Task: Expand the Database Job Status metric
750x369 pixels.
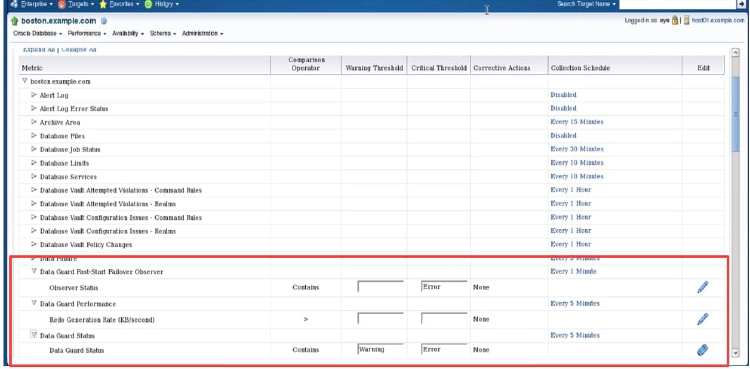Action: pos(34,149)
